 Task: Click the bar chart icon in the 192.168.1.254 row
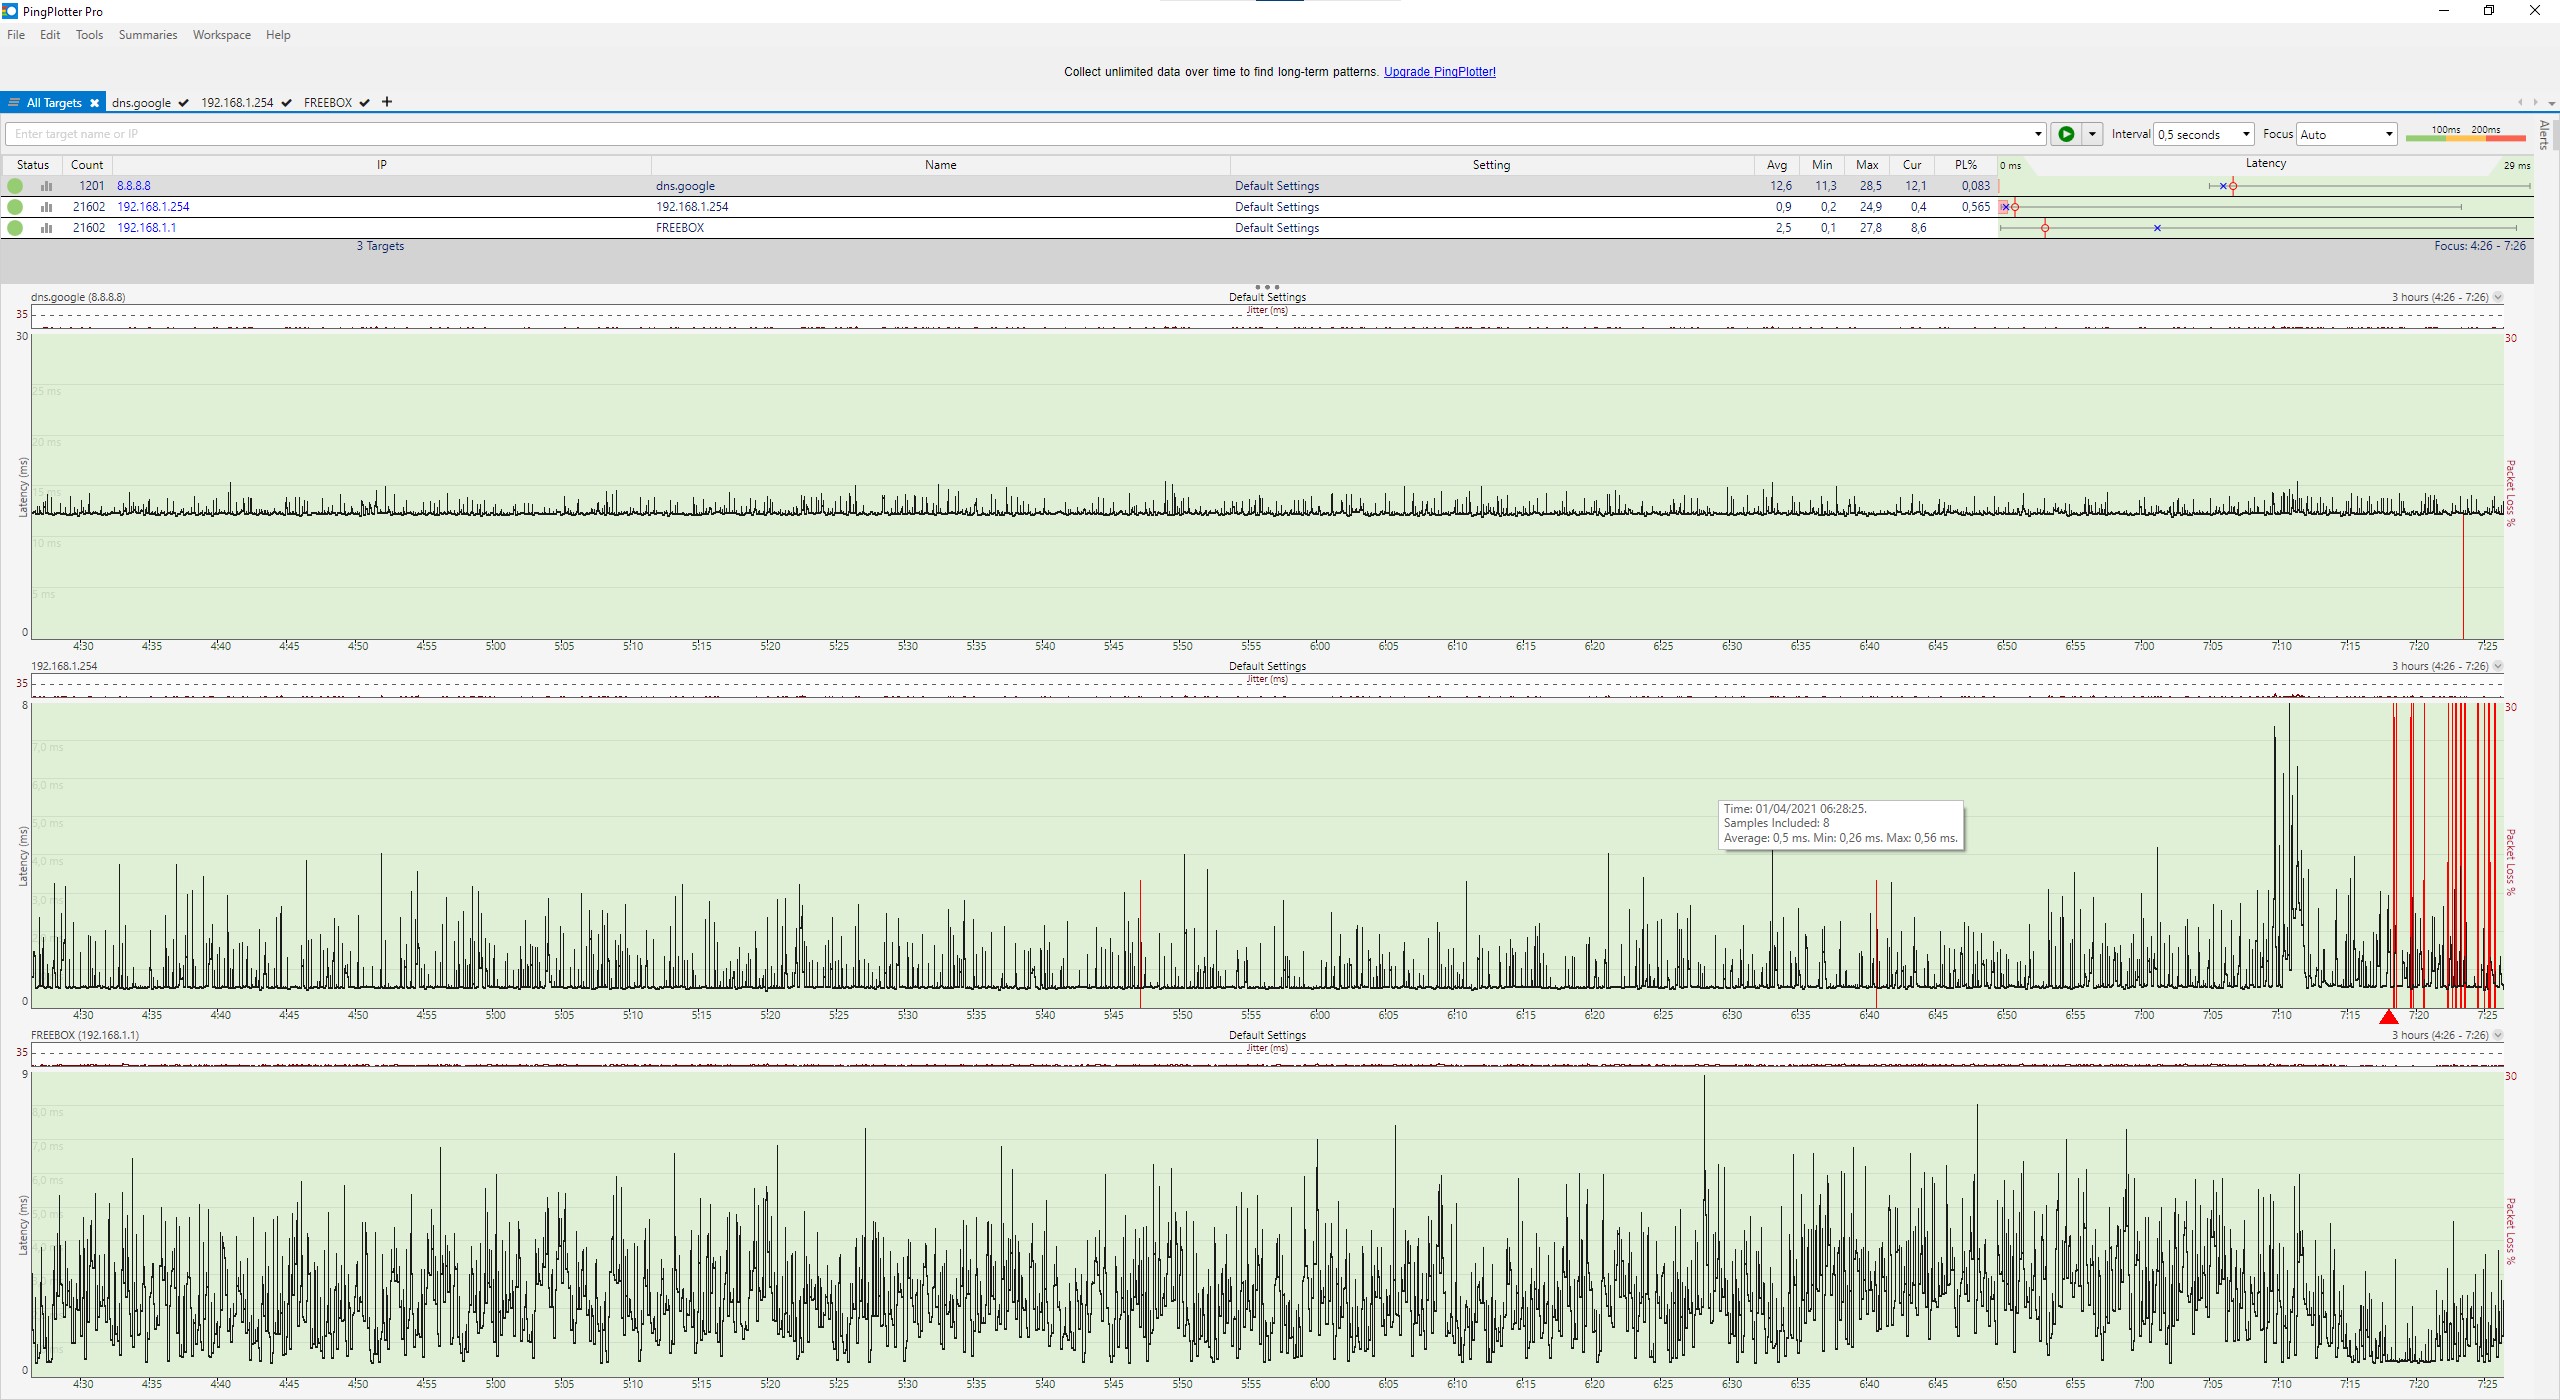coord(46,207)
